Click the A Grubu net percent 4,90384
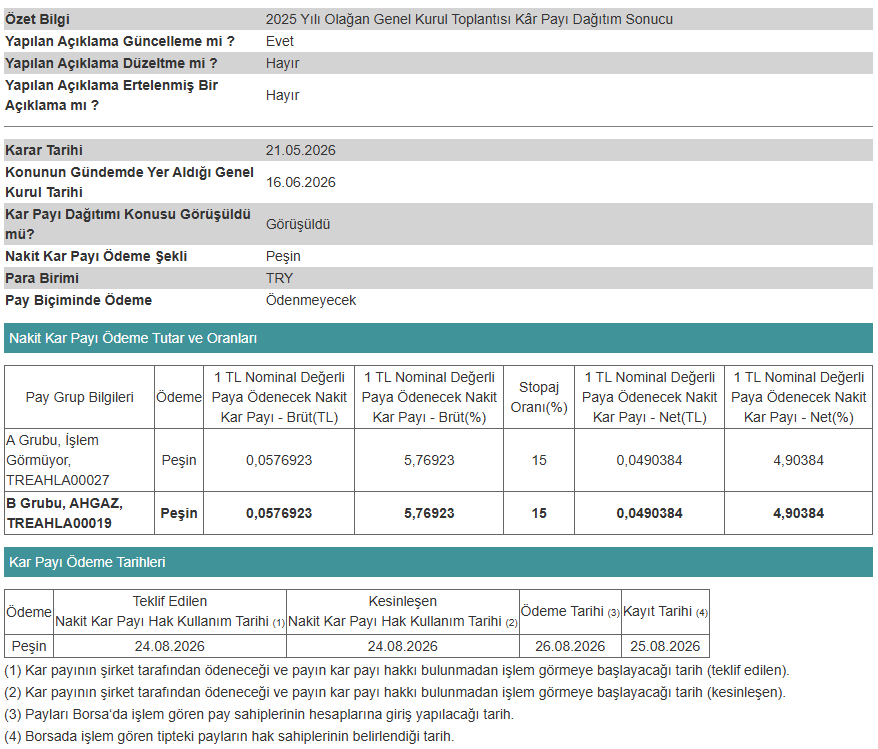 point(798,460)
